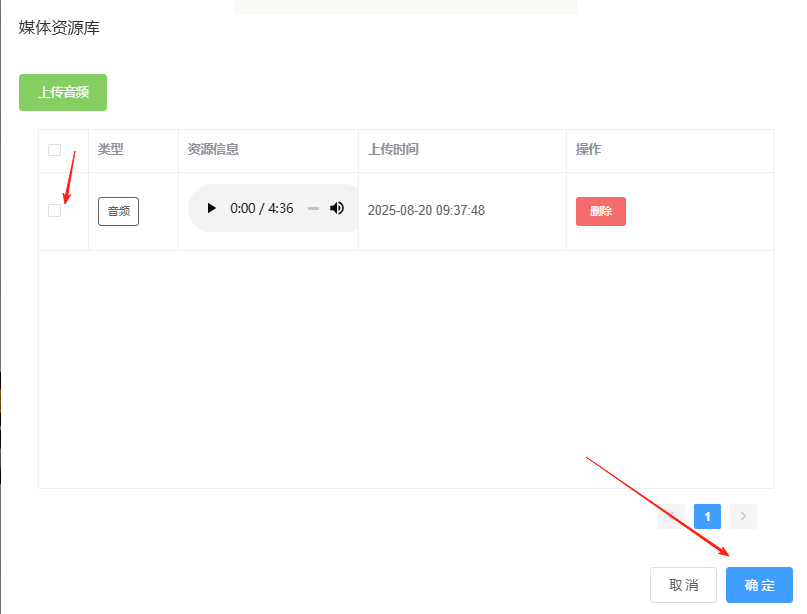Image resolution: width=807 pixels, height=614 pixels.
Task: Click the 媒体资源库 dialog title
Action: 59,27
